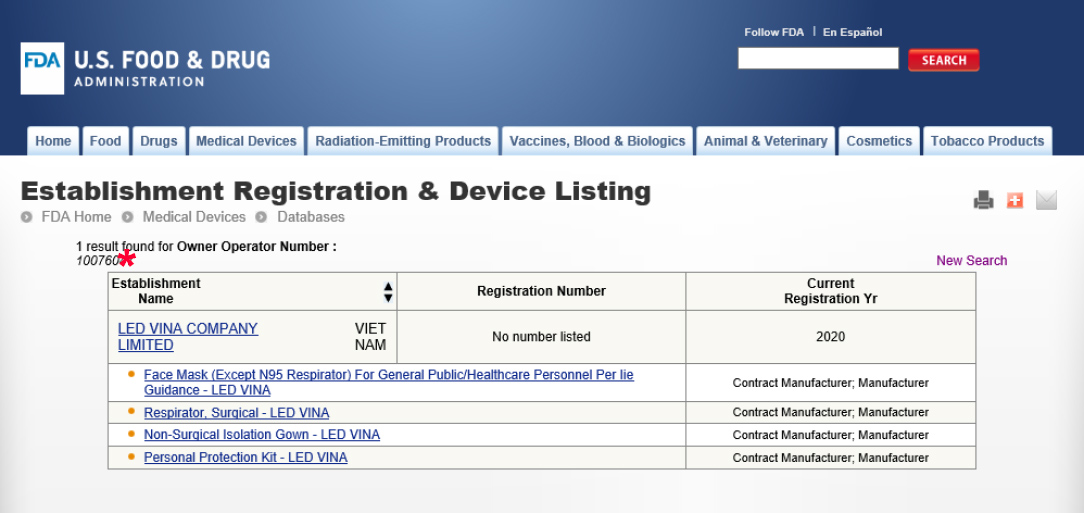Click the red SEARCH button
The image size is (1084, 513).
(x=944, y=59)
